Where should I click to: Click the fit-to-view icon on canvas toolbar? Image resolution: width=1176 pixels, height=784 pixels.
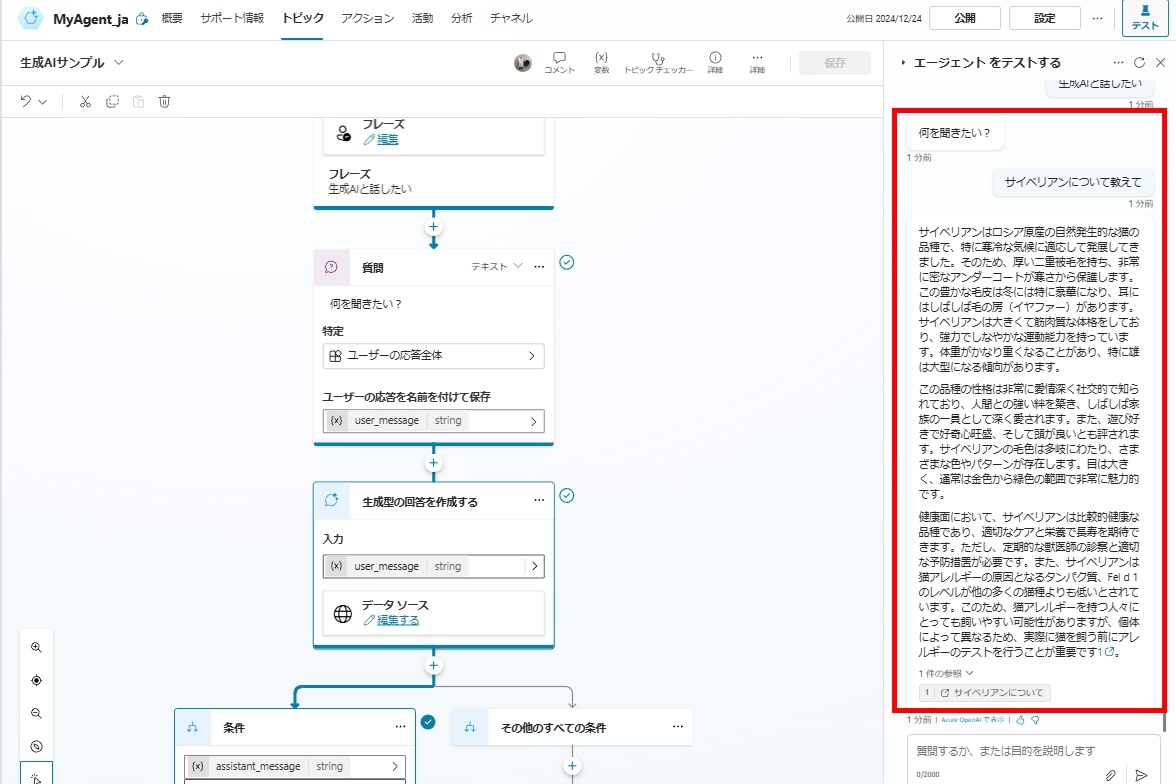click(x=36, y=680)
